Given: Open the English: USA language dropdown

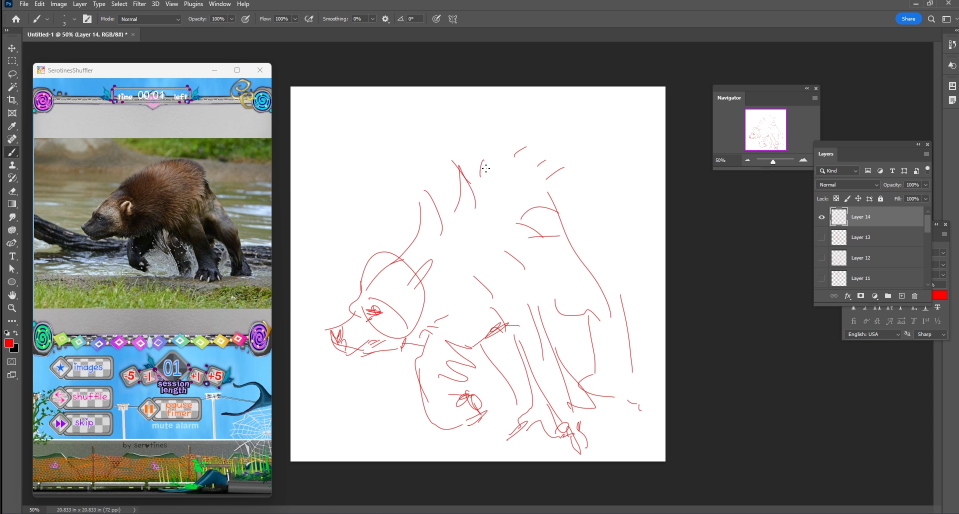Looking at the screenshot, I should point(873,334).
